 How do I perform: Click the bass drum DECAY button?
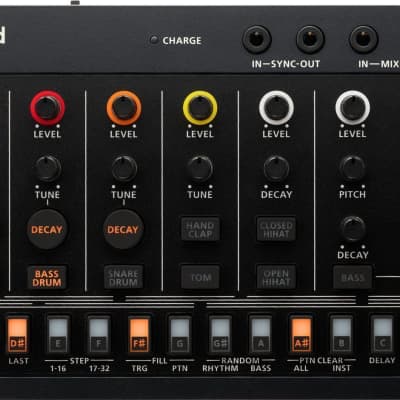pyautogui.click(x=47, y=229)
